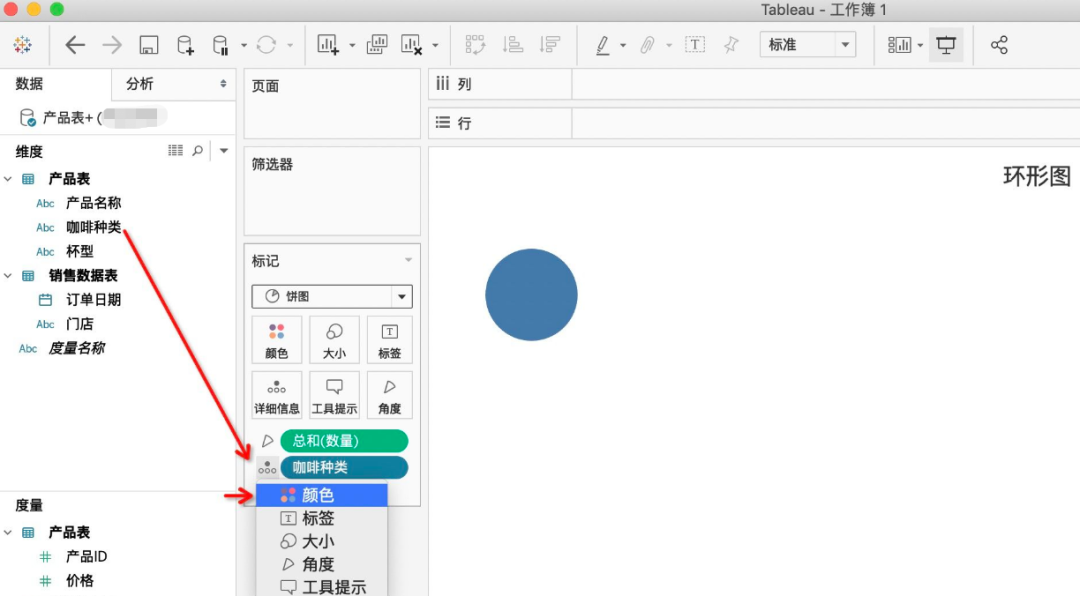Click the search magnifier in the 维度 header
The height and width of the screenshot is (596, 1080).
[x=198, y=151]
